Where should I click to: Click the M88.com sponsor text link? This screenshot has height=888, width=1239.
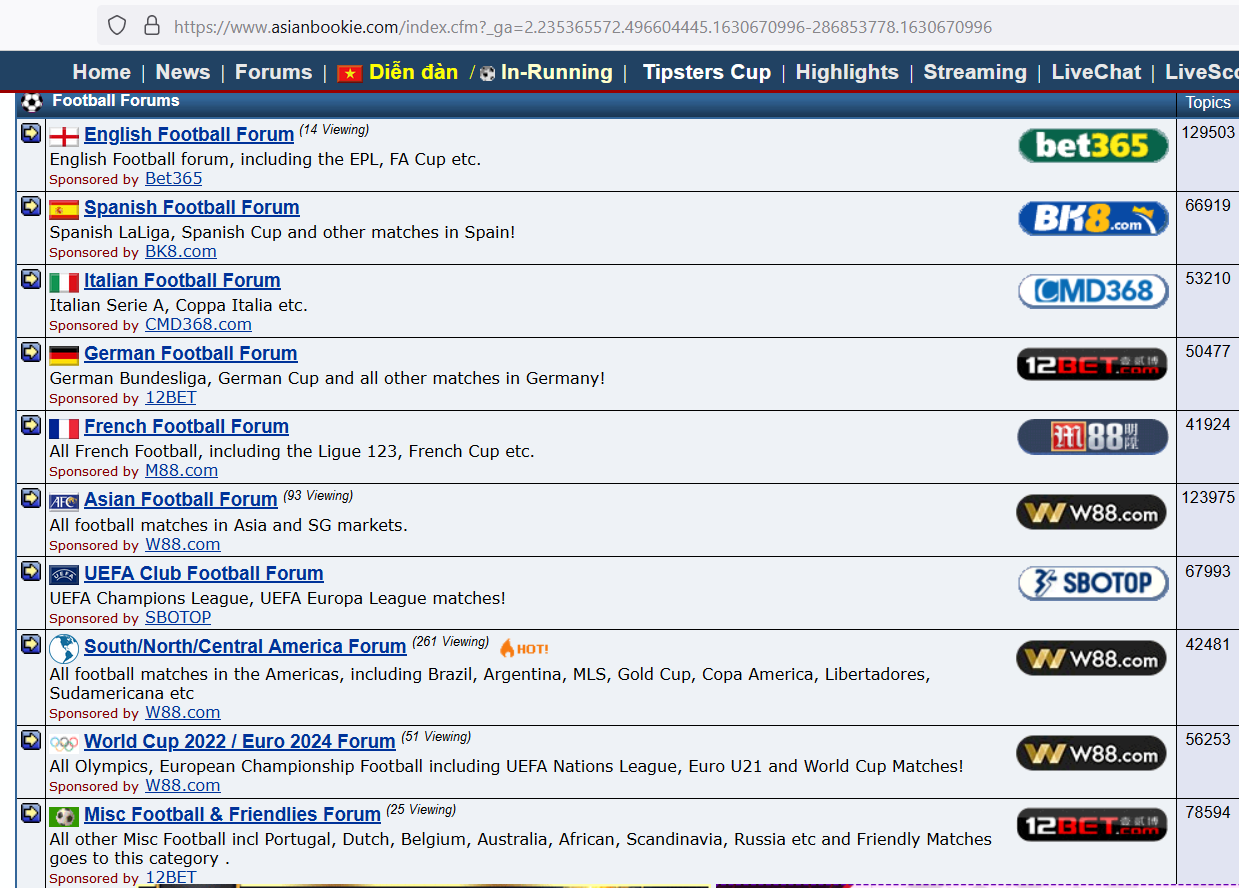[x=181, y=470]
